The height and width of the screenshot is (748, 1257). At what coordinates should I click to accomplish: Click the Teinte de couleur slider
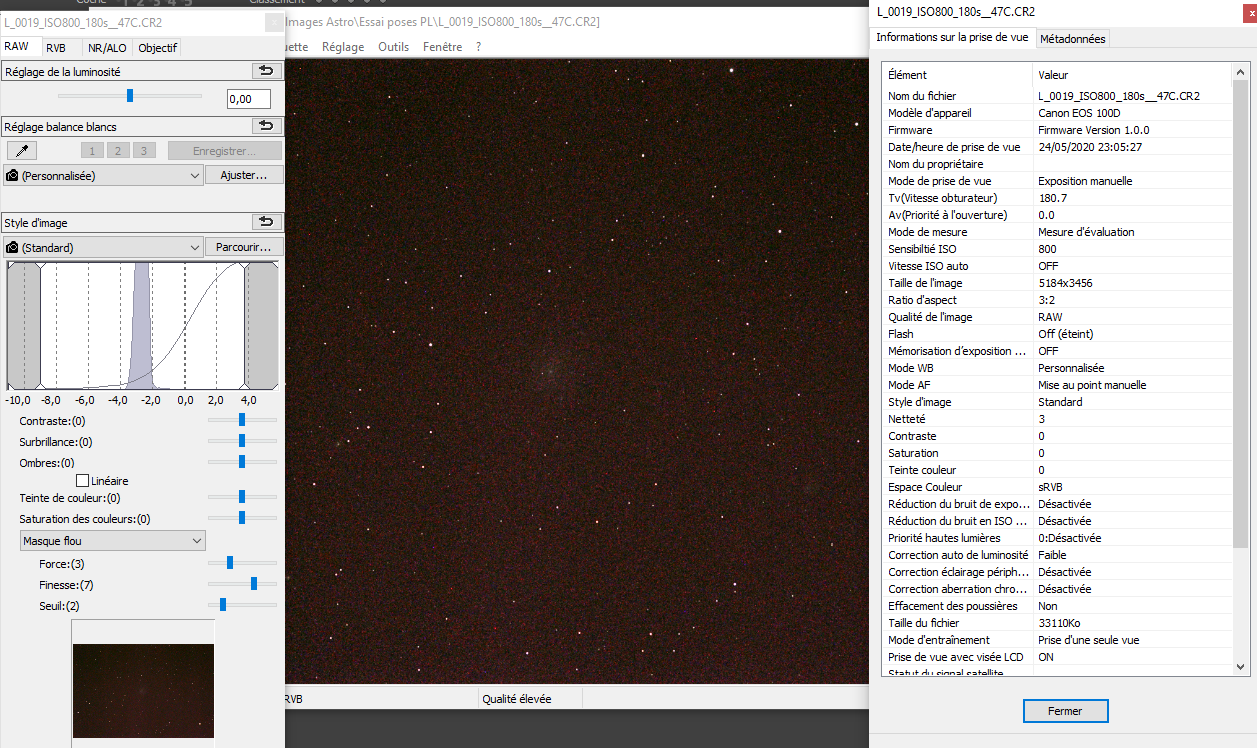(x=242, y=497)
